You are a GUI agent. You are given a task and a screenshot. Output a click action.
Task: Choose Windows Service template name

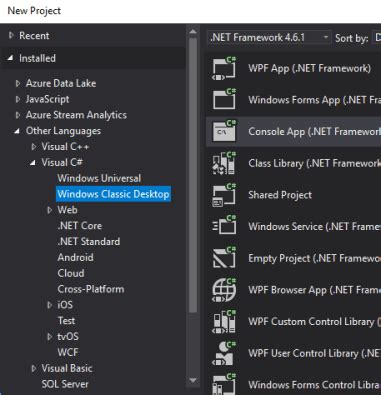(x=314, y=227)
